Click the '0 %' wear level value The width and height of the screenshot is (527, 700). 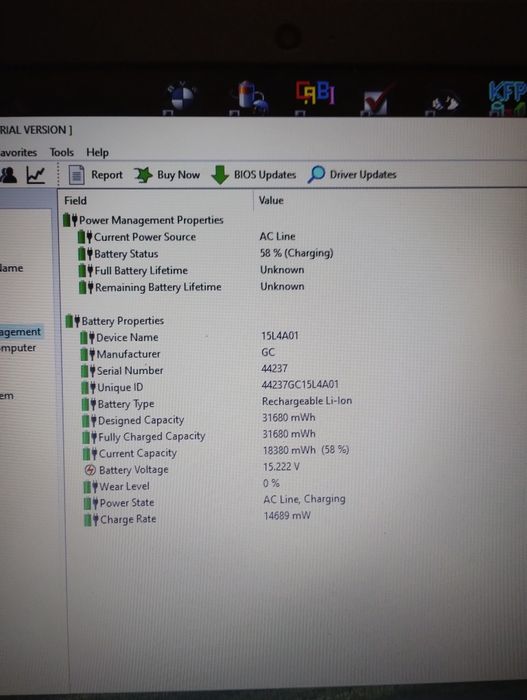[x=271, y=483]
